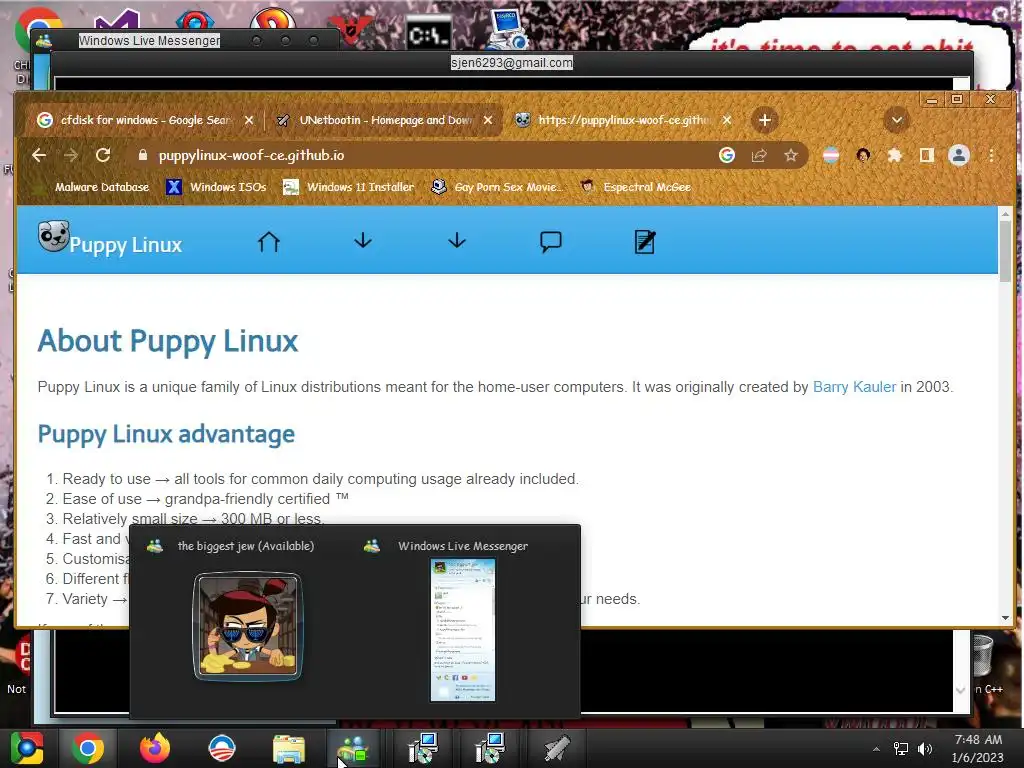Toggle the Chrome side panel

point(927,155)
